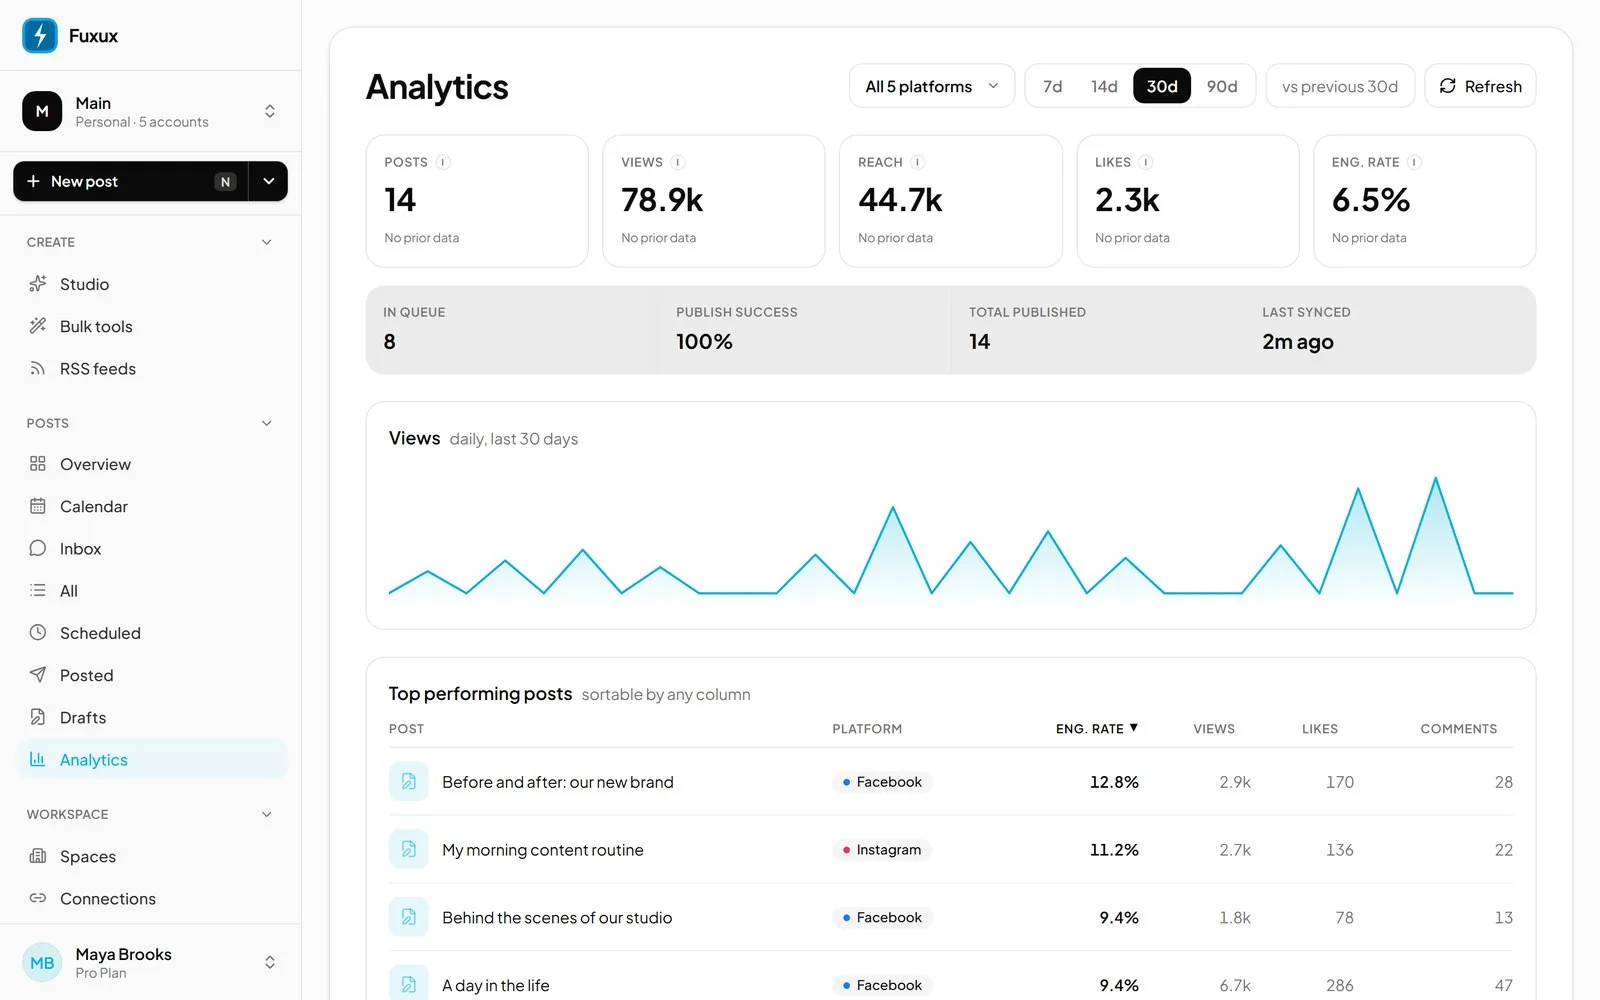1600x1000 pixels.
Task: Select Analytics in the sidebar
Action: point(152,759)
